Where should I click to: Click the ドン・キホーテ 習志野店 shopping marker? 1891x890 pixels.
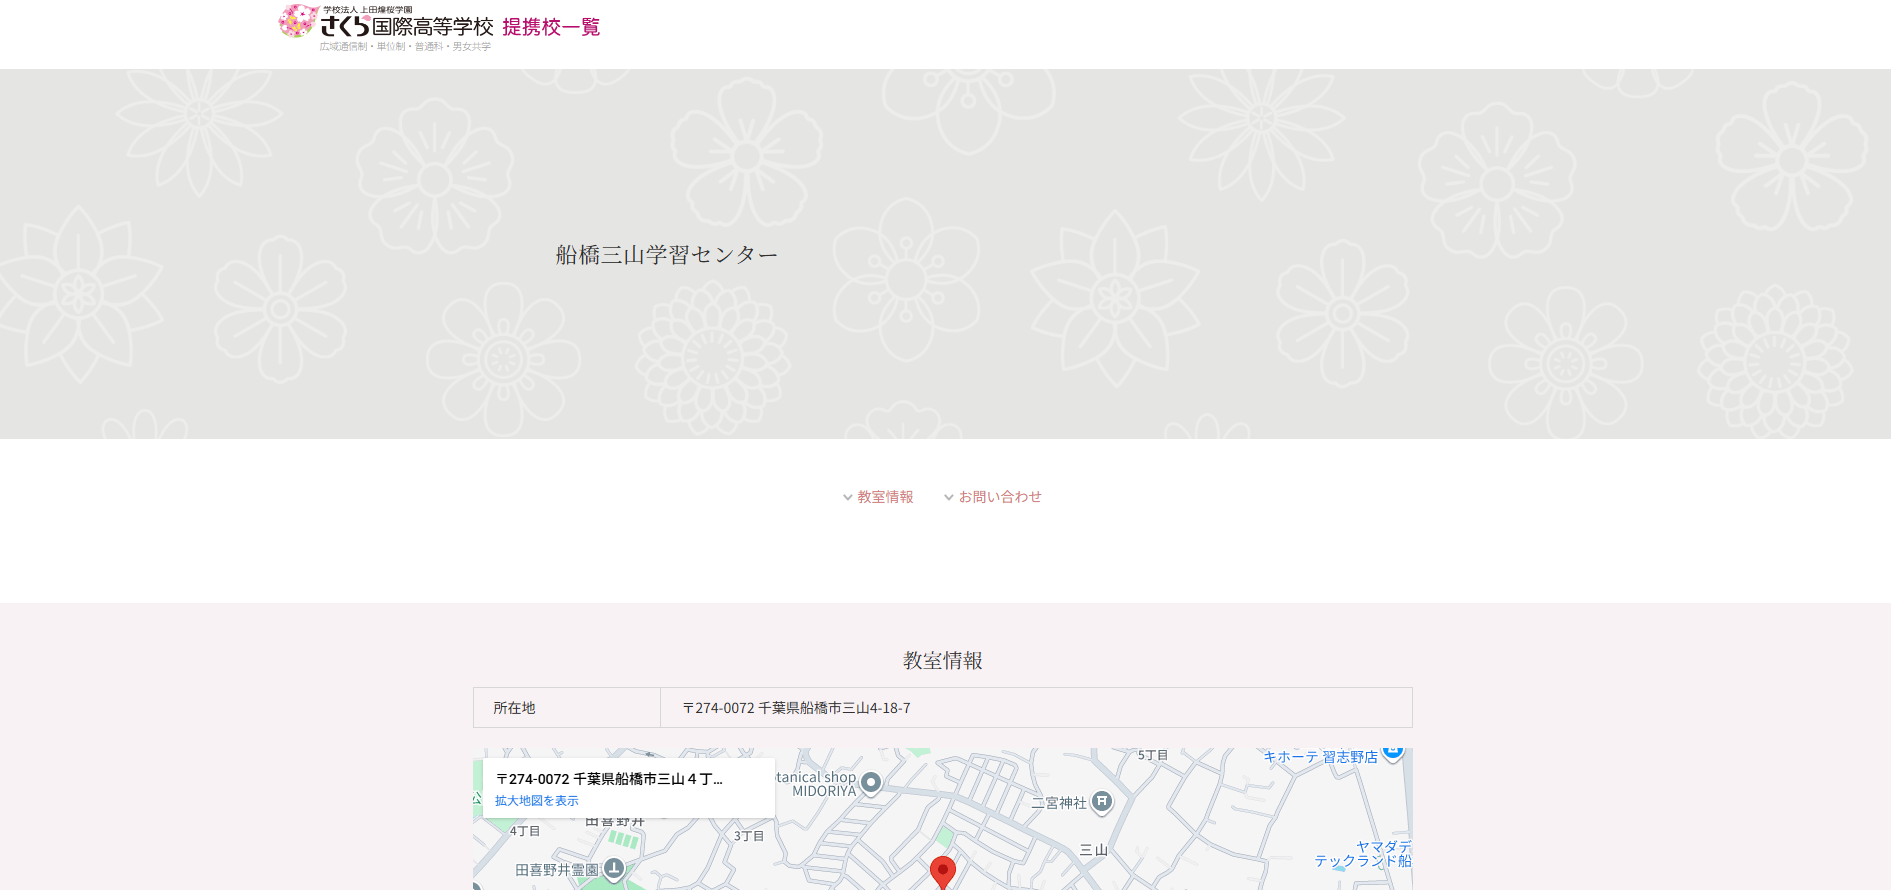(1392, 752)
